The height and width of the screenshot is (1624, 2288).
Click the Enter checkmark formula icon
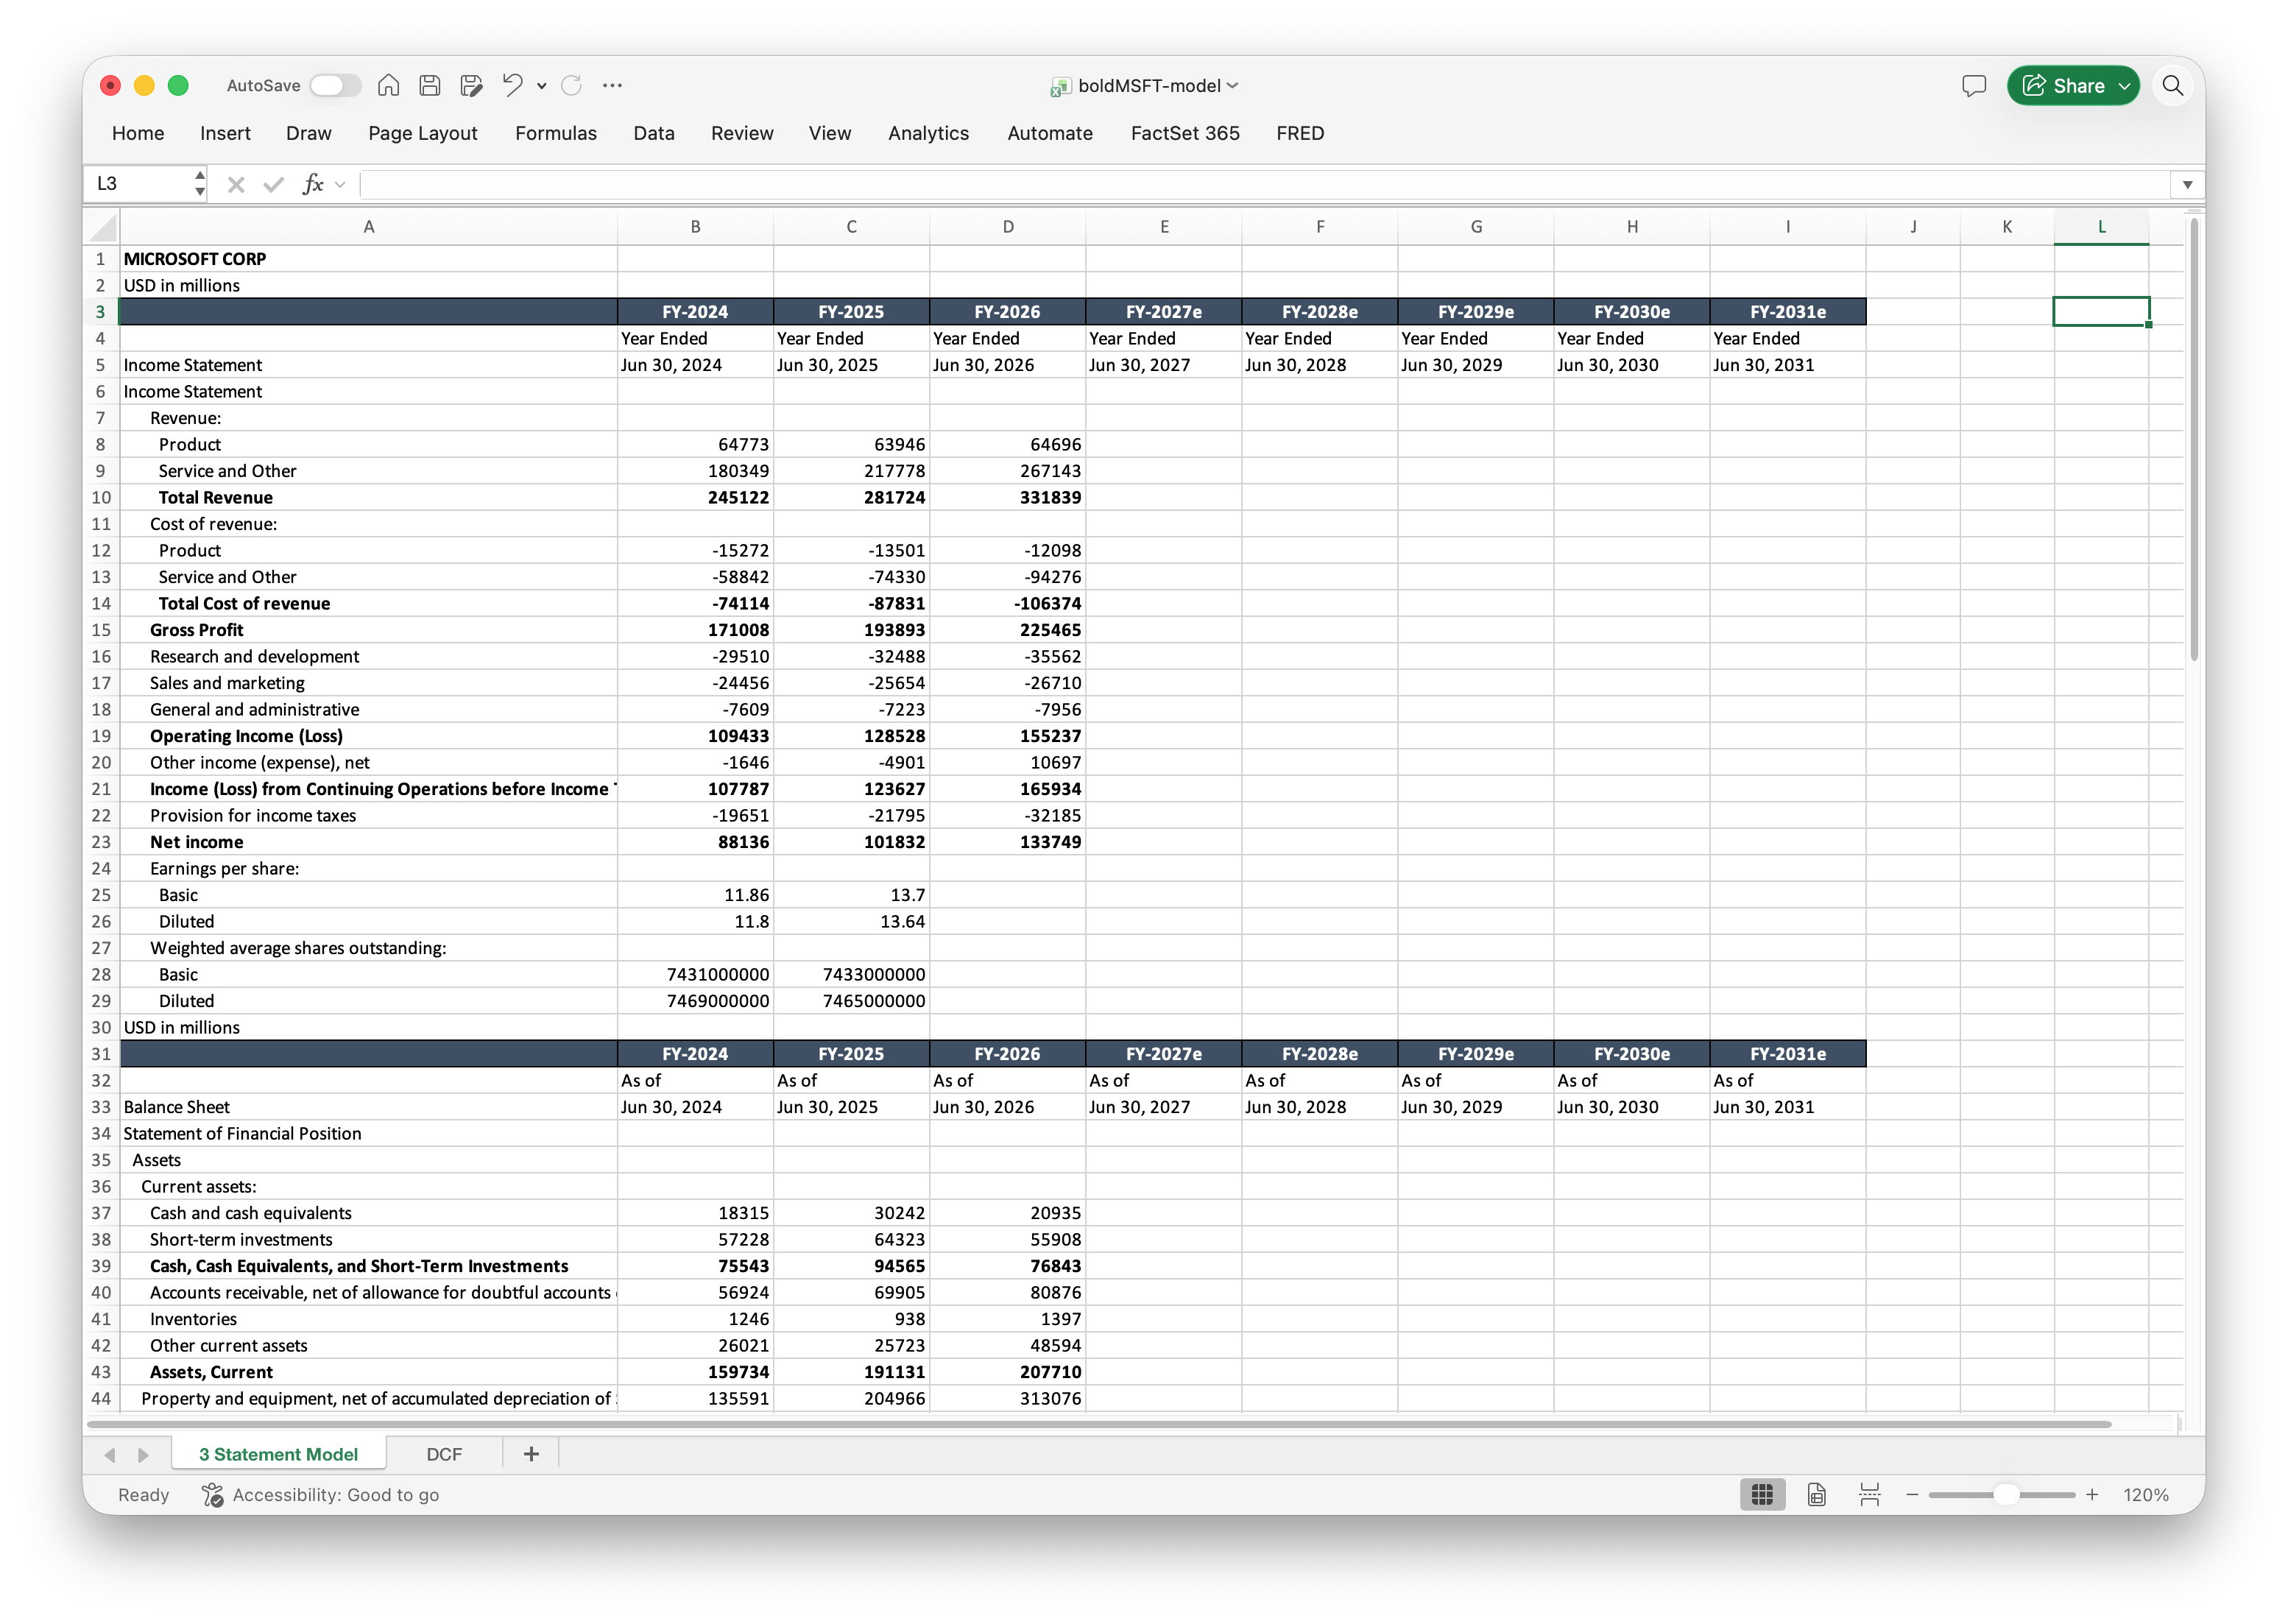[x=273, y=184]
